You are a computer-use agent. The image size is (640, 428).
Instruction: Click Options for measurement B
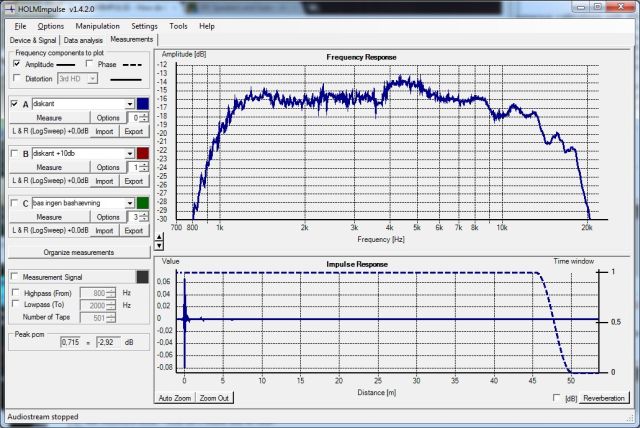(108, 167)
